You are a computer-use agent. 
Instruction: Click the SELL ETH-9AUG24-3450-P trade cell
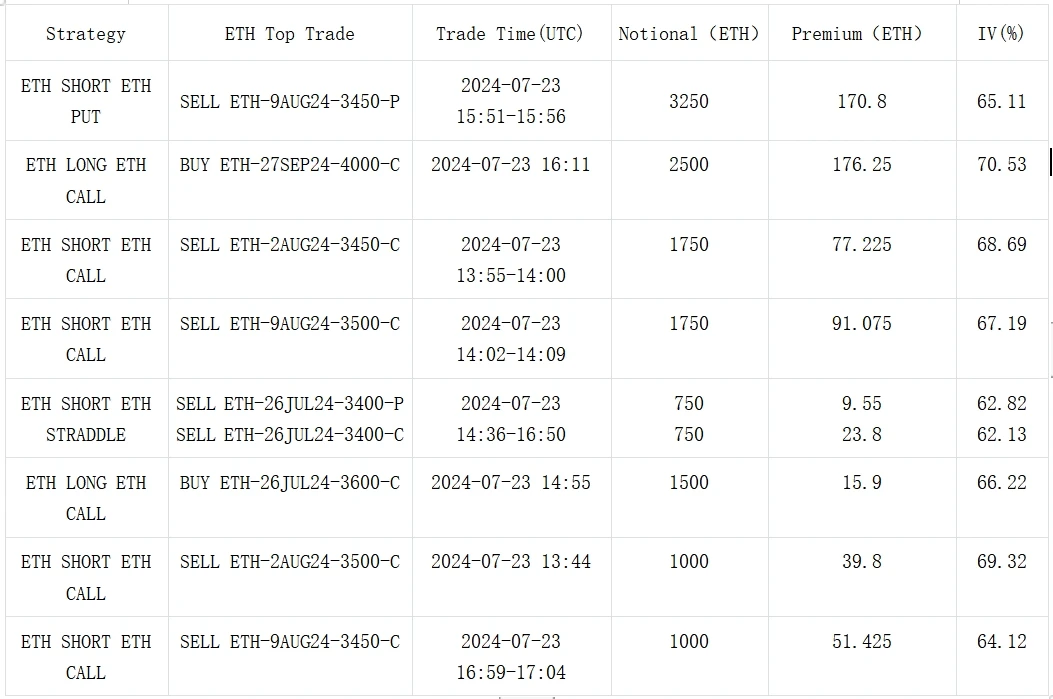click(x=290, y=102)
